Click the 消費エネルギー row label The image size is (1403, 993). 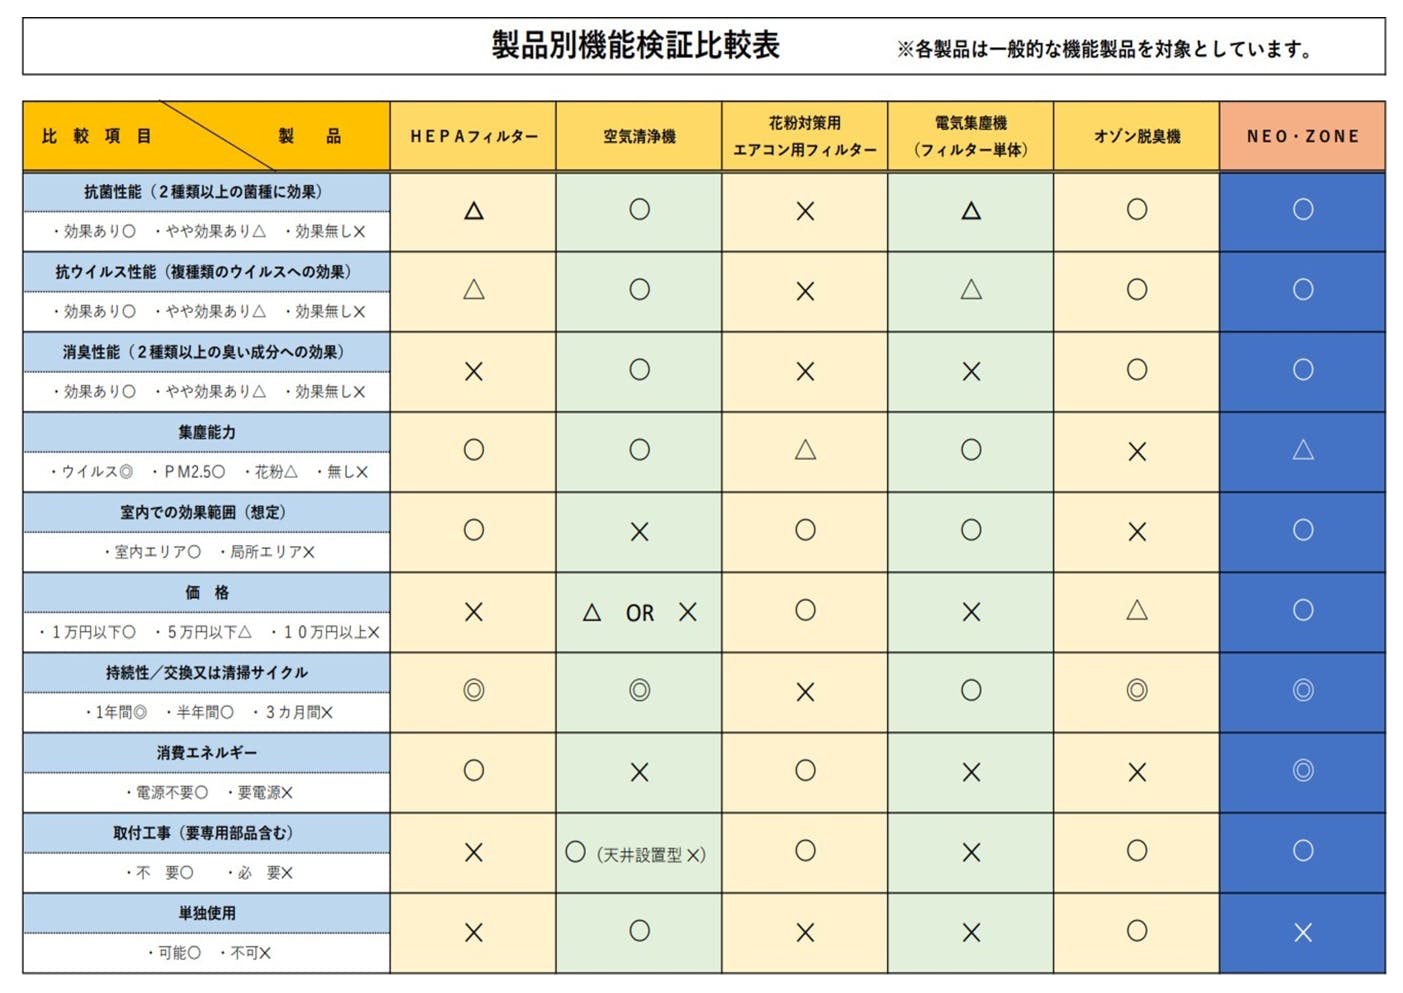pos(206,753)
